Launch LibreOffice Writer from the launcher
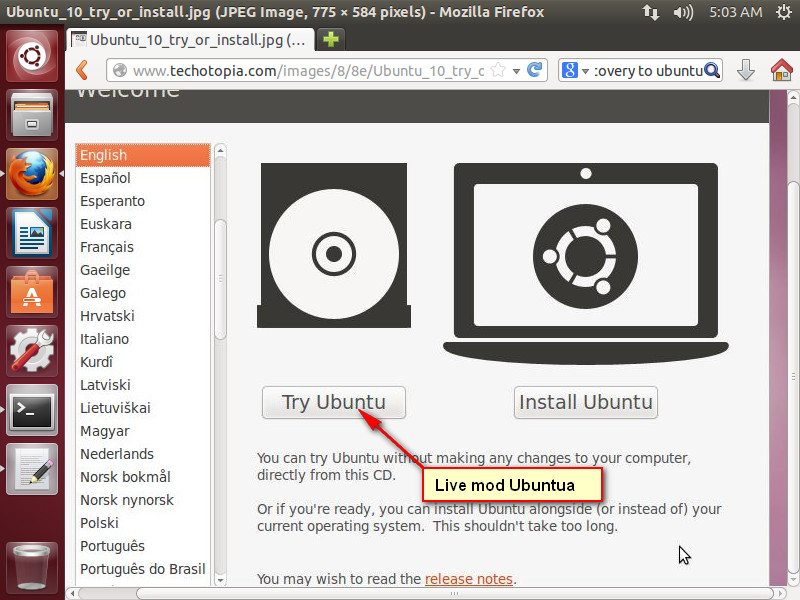 pos(32,233)
